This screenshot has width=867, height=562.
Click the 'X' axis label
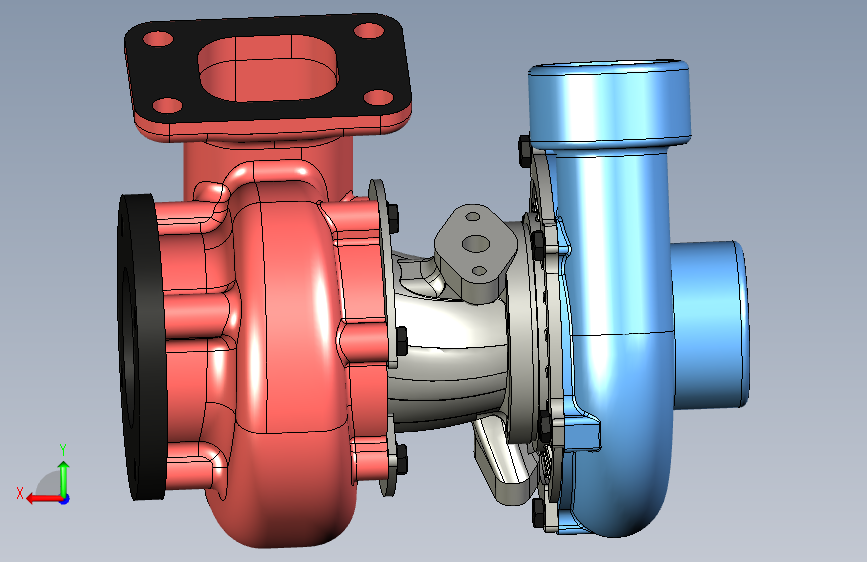(20, 493)
